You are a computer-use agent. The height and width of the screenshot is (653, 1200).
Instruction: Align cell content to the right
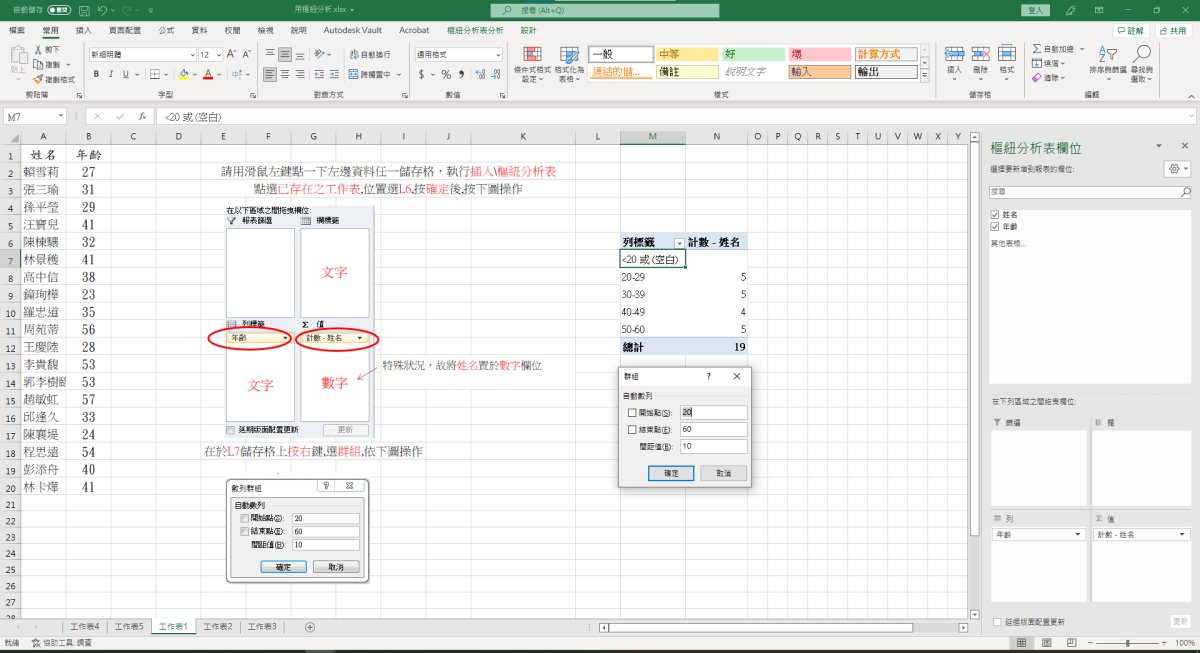[x=300, y=74]
